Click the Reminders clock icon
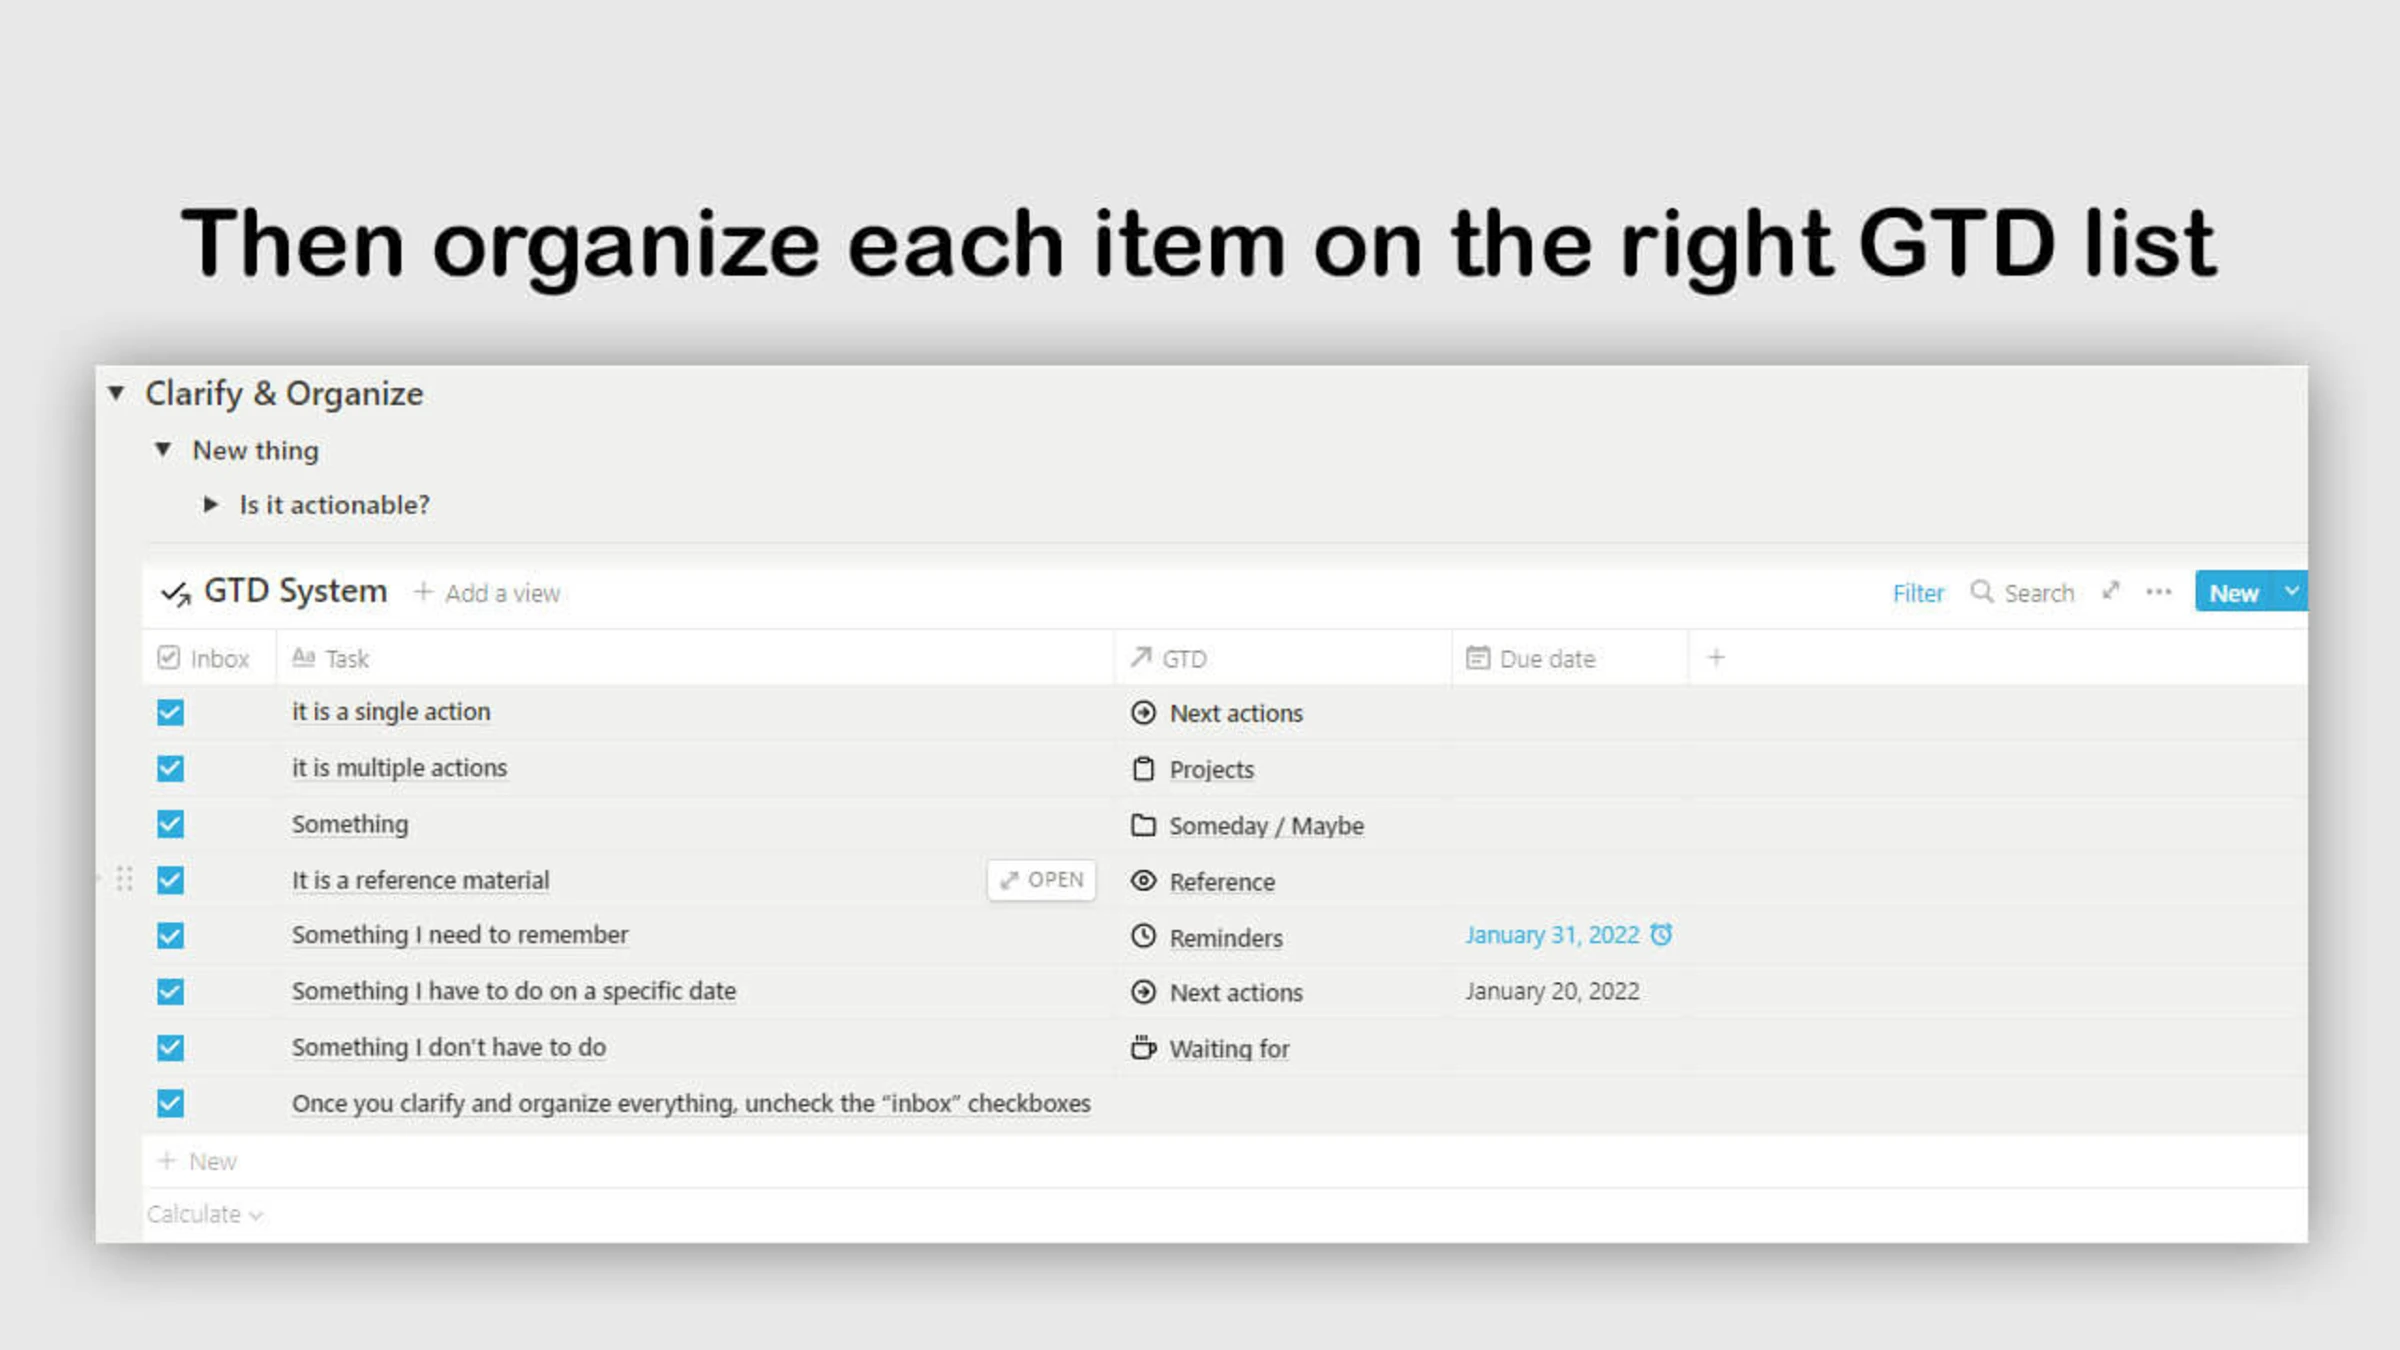The width and height of the screenshot is (2400, 1350). pyautogui.click(x=1141, y=938)
